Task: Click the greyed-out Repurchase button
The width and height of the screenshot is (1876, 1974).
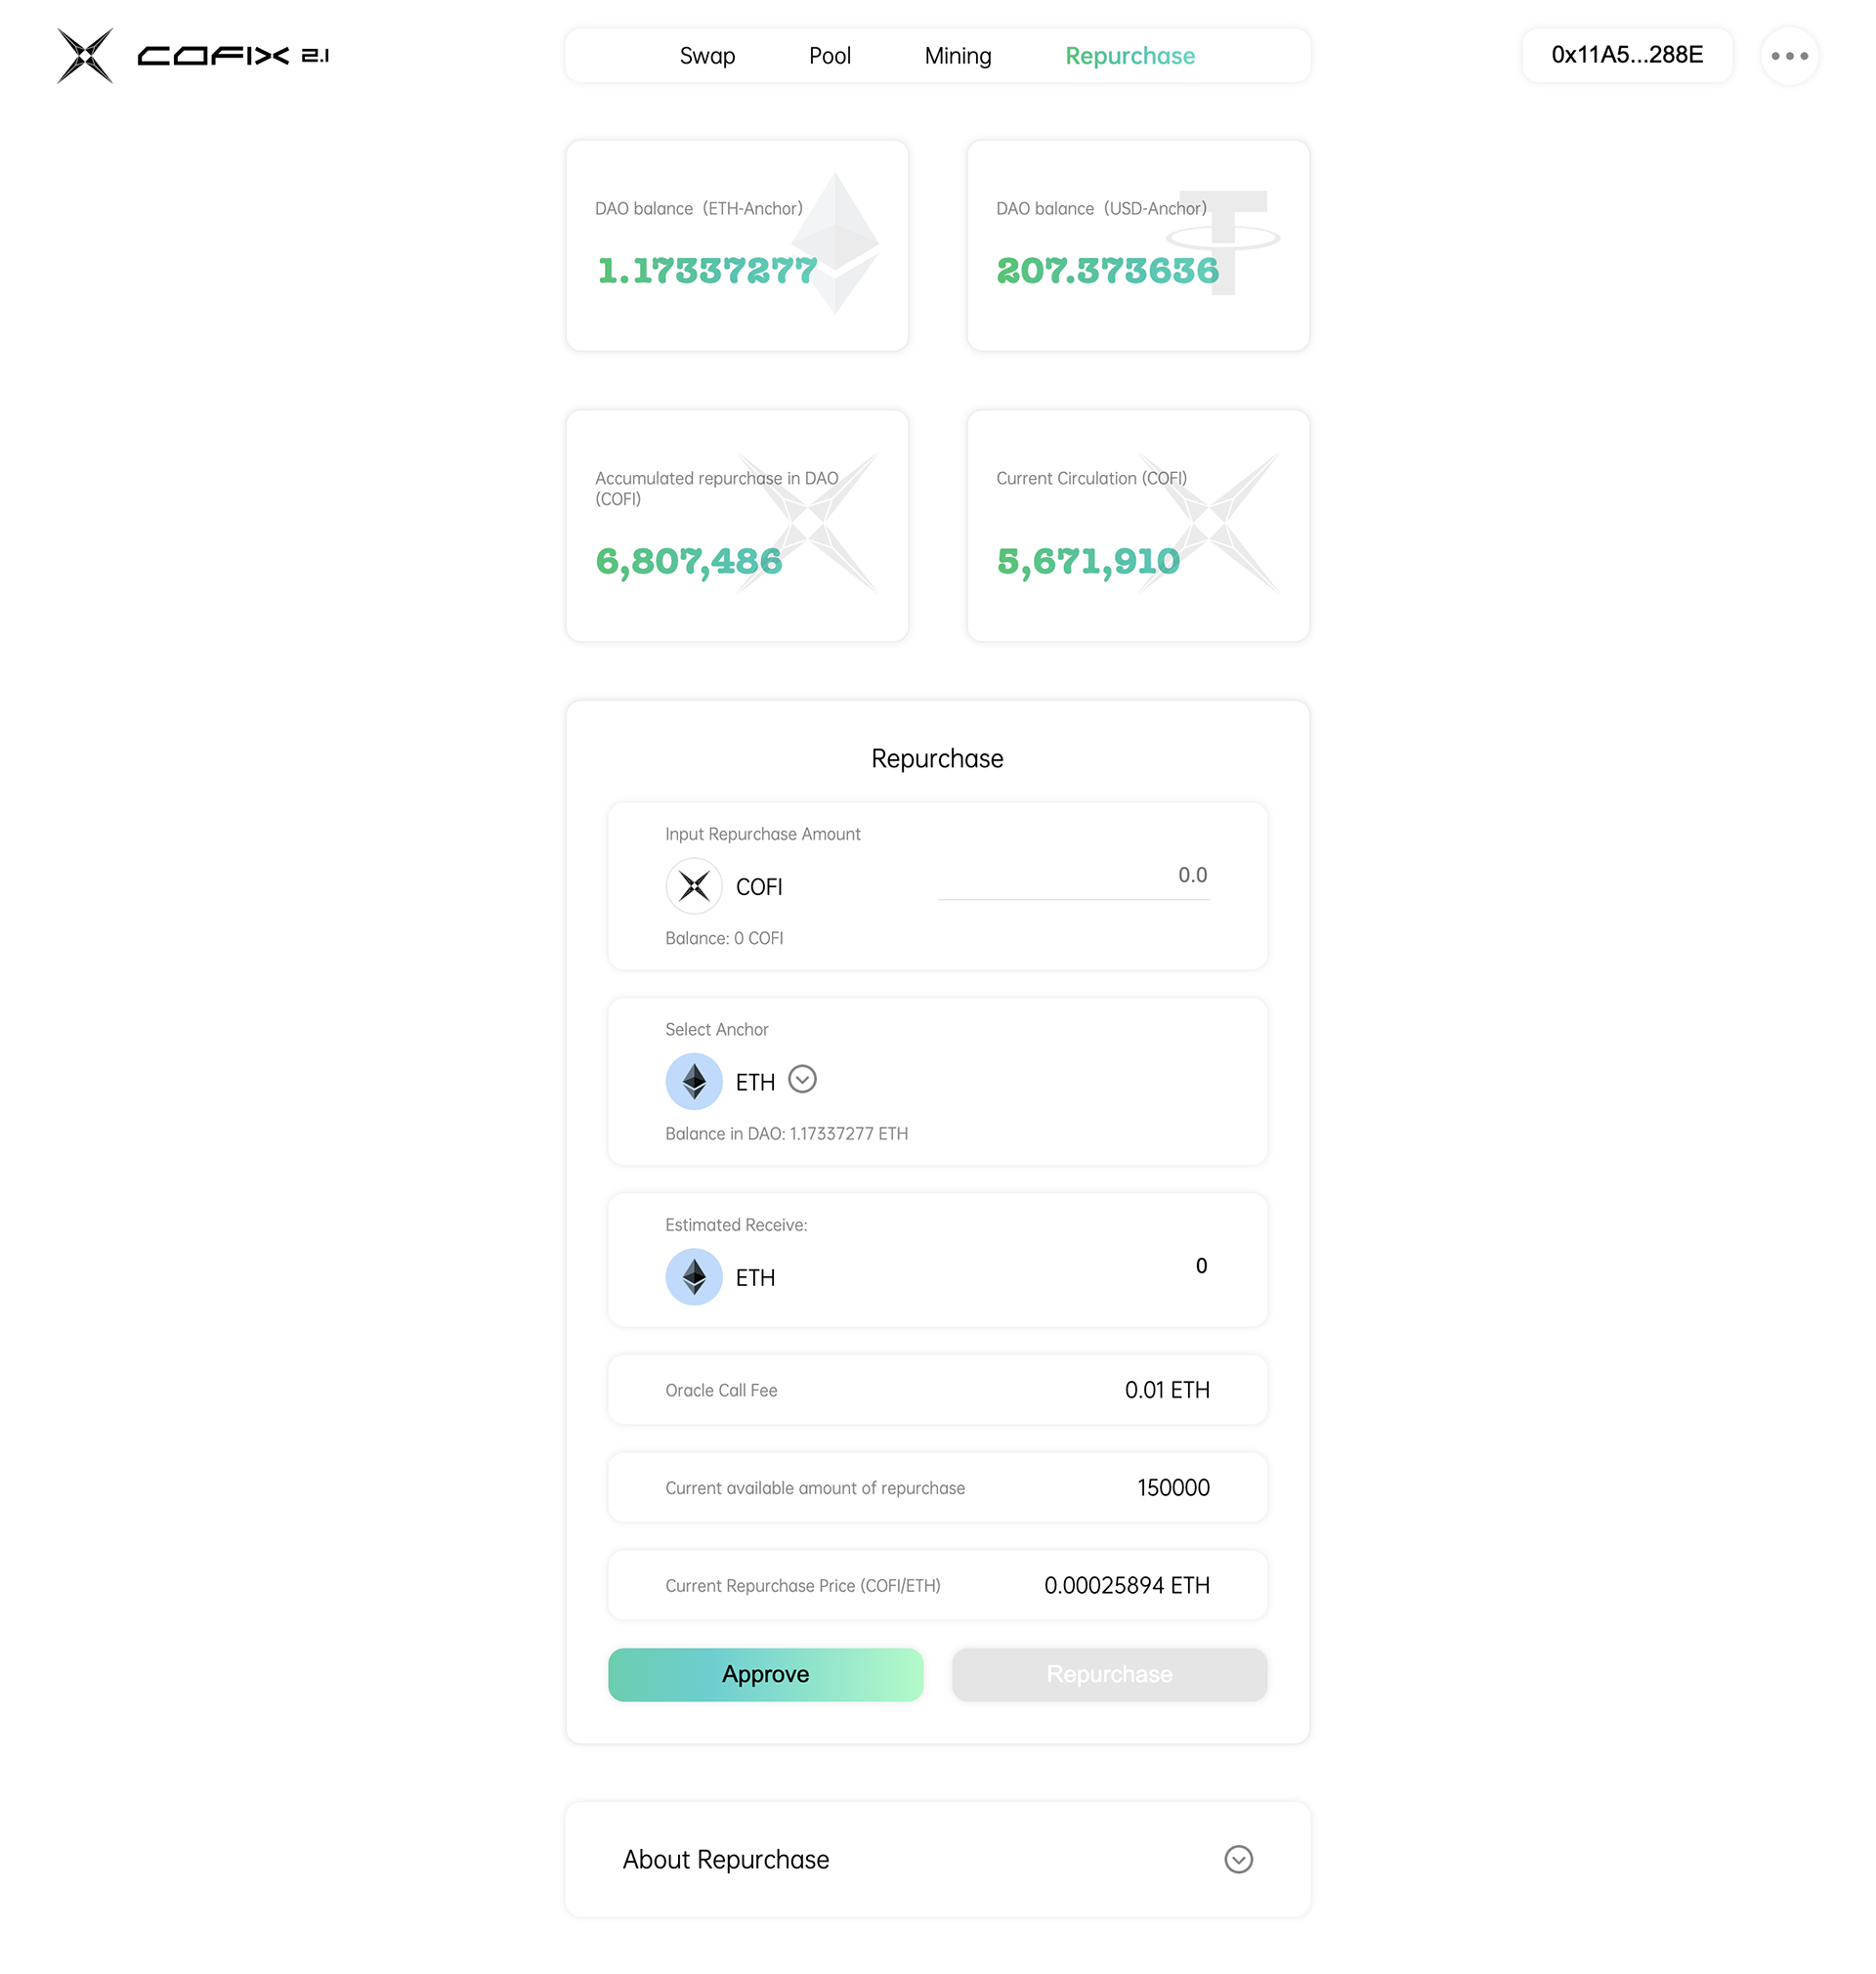Action: coord(1109,1674)
